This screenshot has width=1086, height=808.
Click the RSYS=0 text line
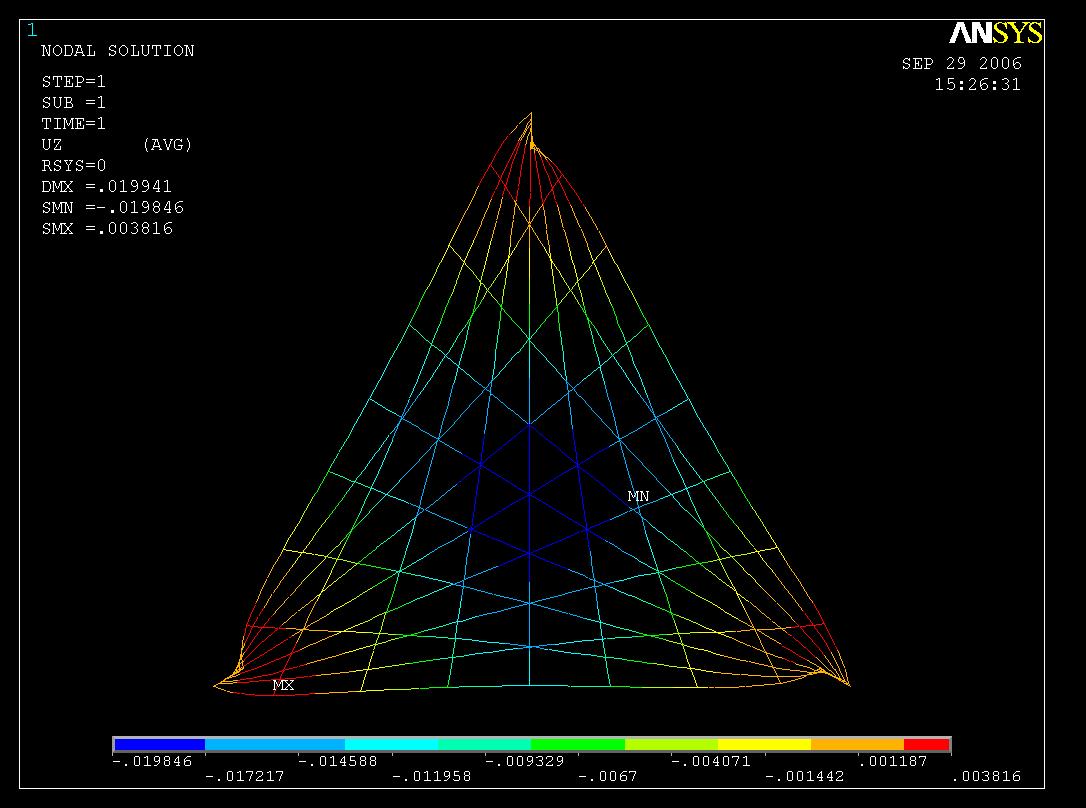click(73, 165)
